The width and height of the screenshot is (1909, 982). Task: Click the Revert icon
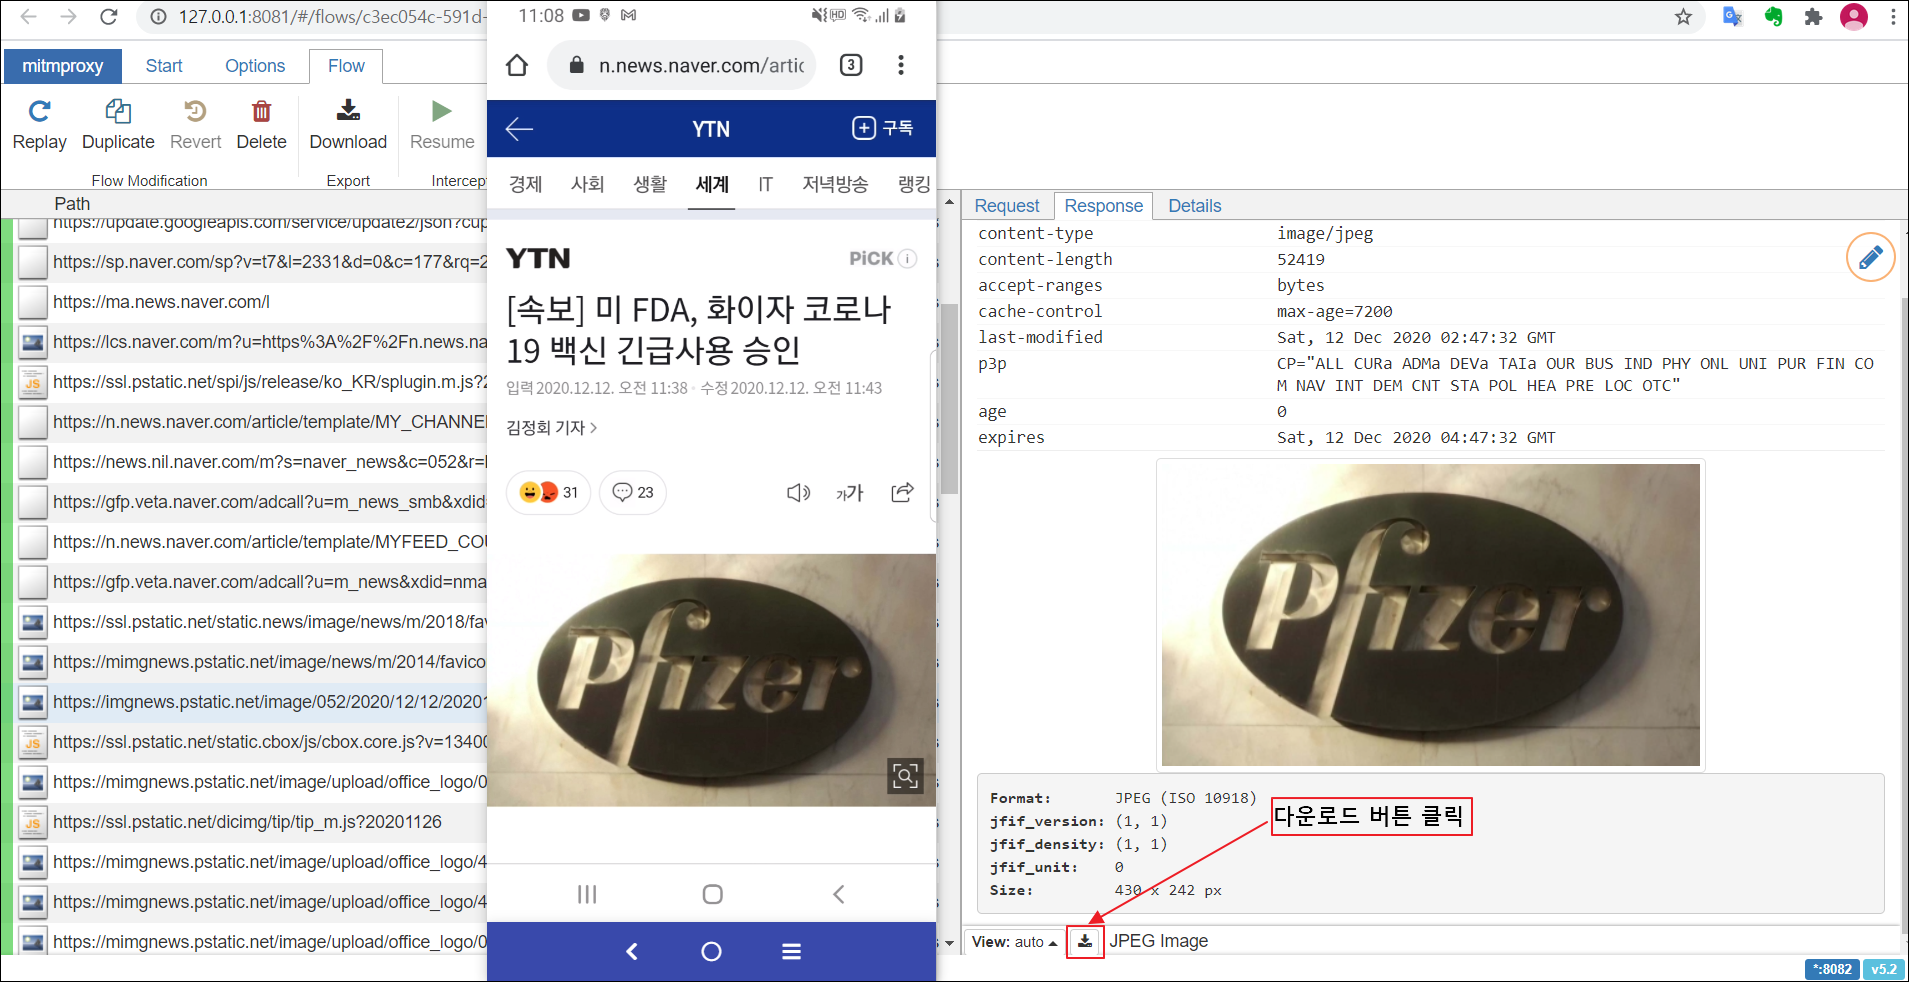195,111
